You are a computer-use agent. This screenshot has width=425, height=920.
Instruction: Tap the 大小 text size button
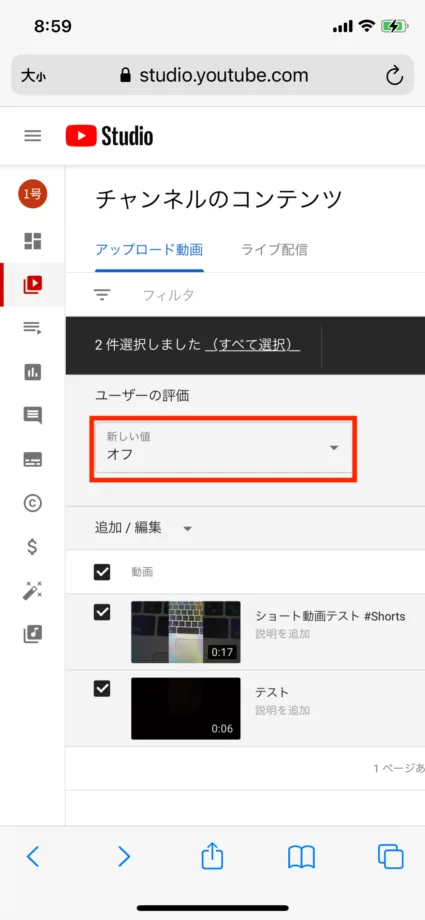tap(33, 76)
